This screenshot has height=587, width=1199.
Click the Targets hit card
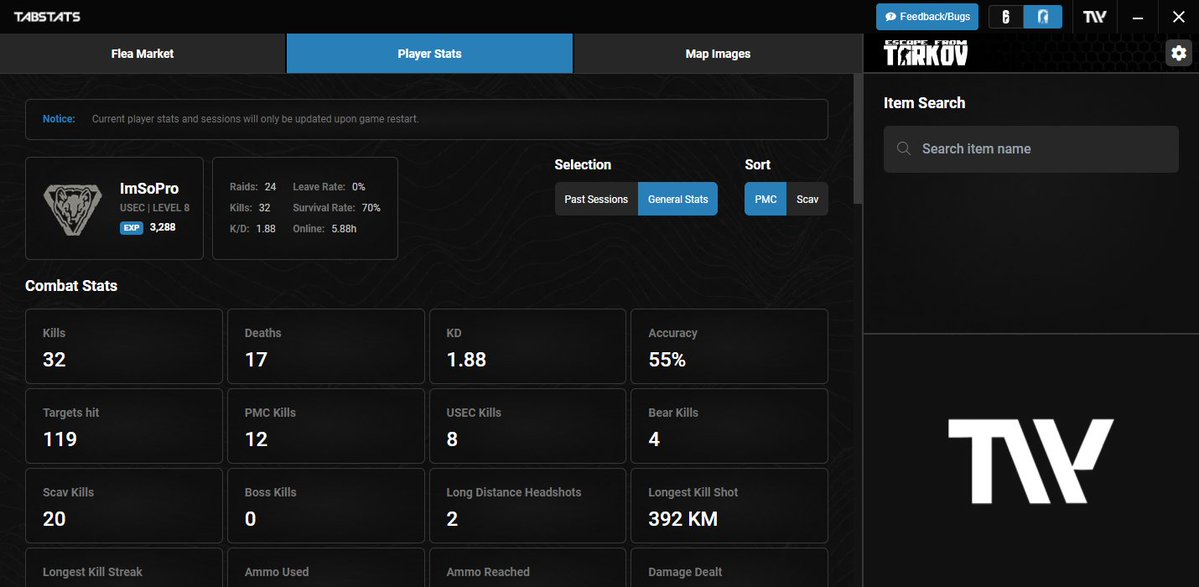(124, 426)
